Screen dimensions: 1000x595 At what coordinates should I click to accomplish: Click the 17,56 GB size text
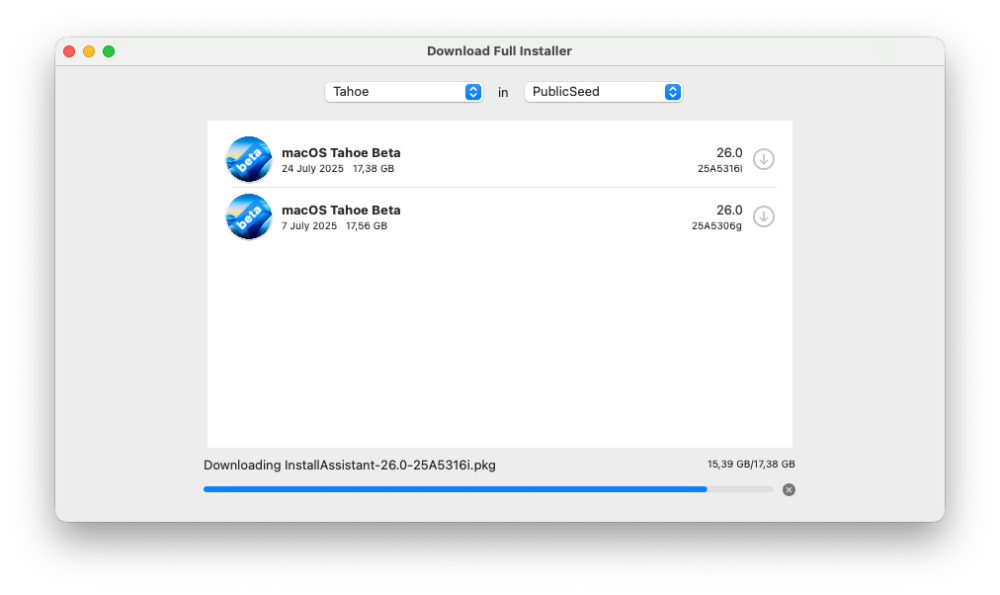(367, 226)
